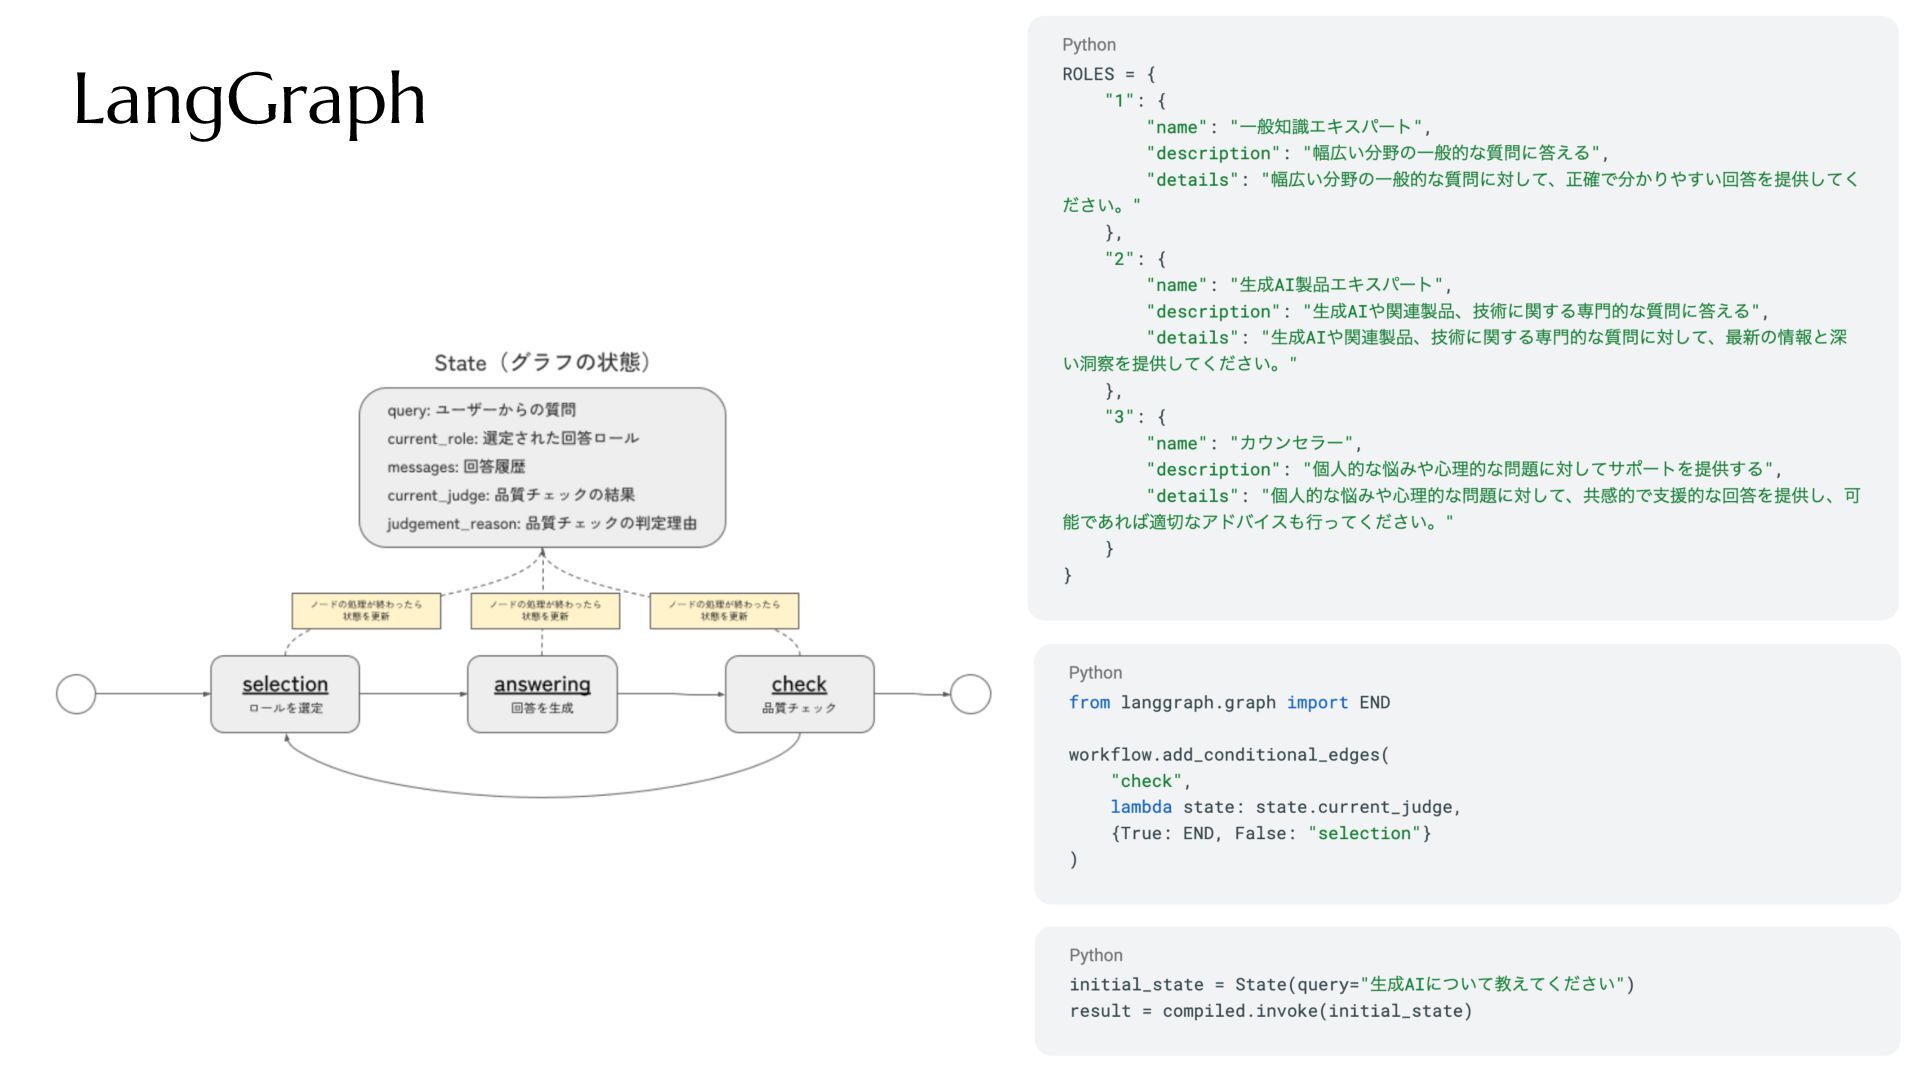Click result = compiled.invoke(initial_state) line
This screenshot has height=1080, width=1920.
[1271, 1011]
